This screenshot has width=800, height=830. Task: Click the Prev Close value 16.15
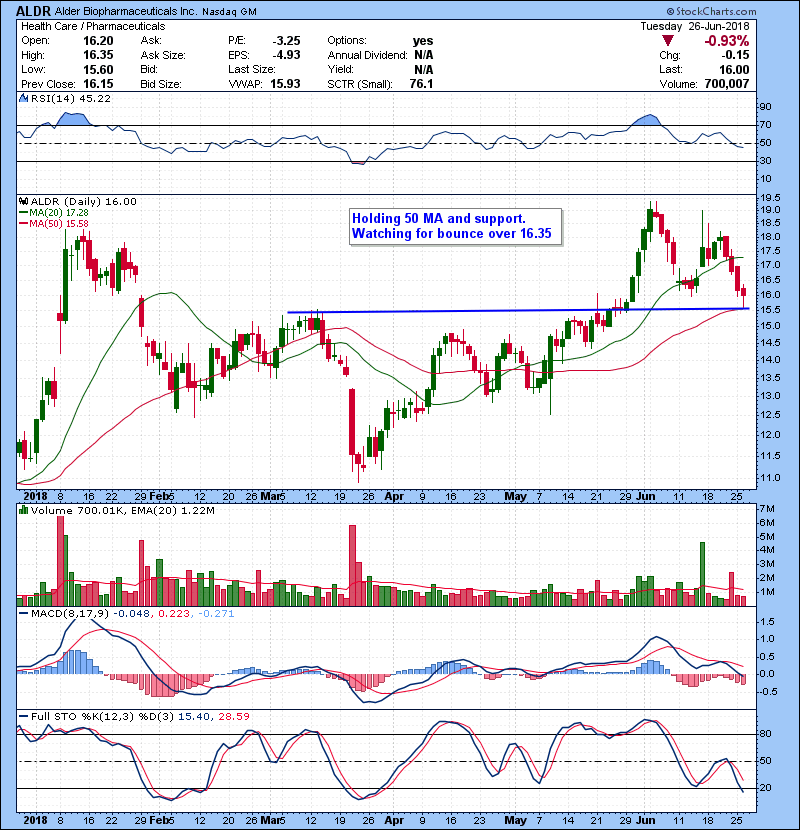98,84
